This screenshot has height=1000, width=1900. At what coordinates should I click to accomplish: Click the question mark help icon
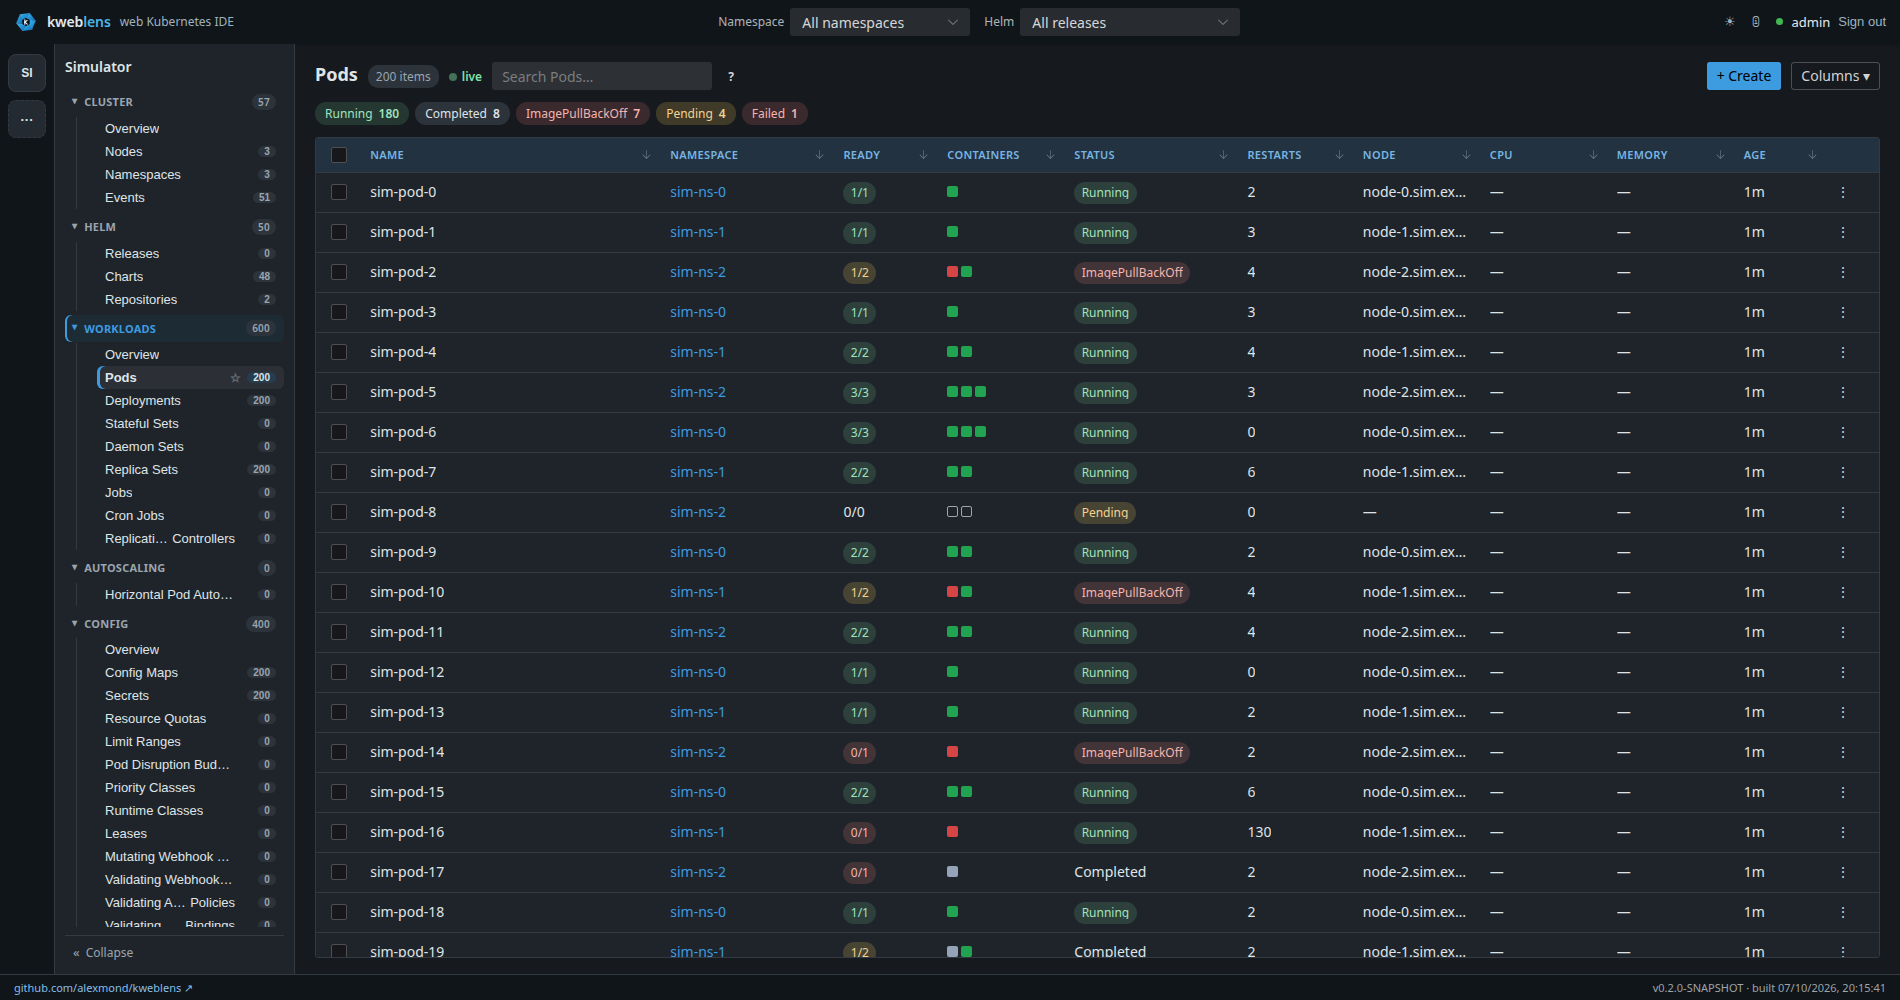731,76
